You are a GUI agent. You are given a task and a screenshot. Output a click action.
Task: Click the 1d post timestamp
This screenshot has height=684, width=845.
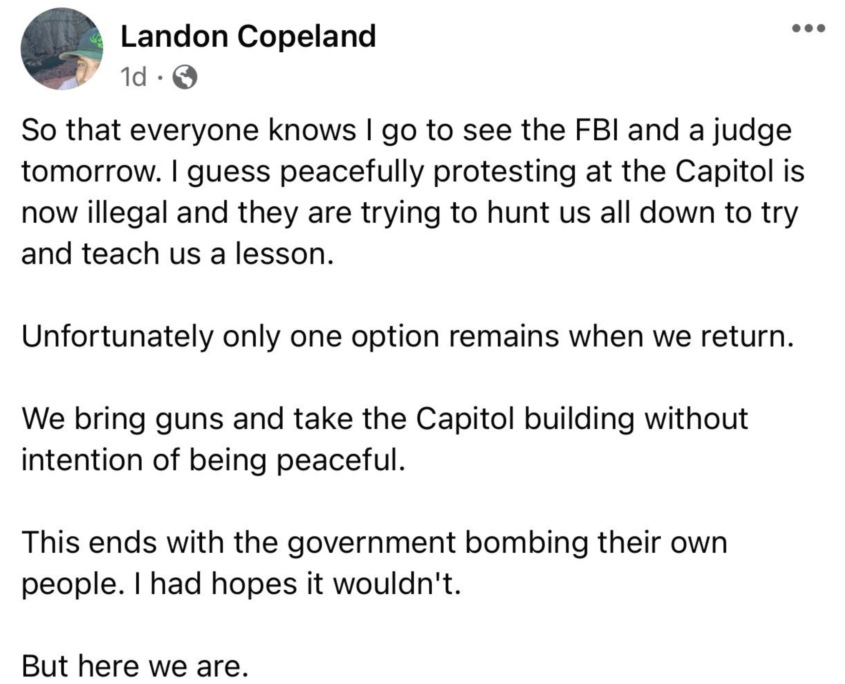click(x=133, y=75)
